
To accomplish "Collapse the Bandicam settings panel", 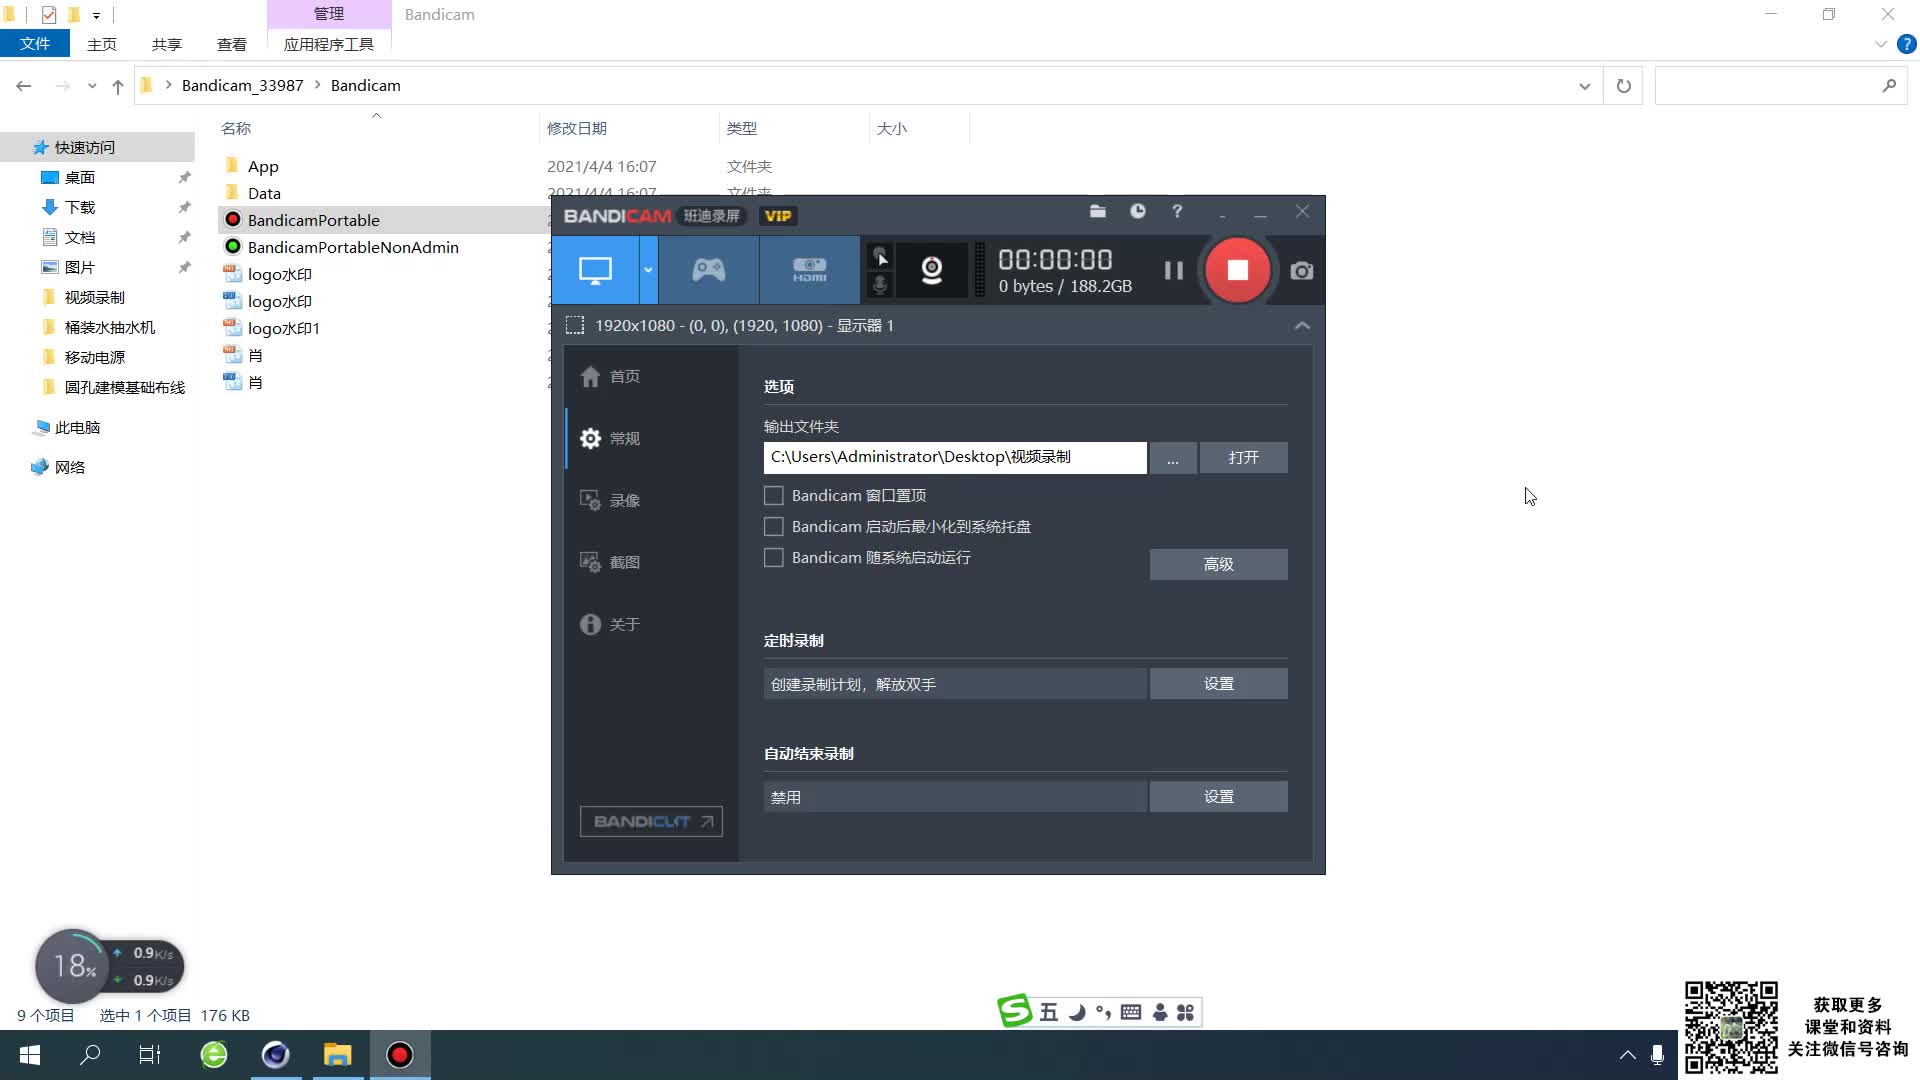I will pos(1302,326).
